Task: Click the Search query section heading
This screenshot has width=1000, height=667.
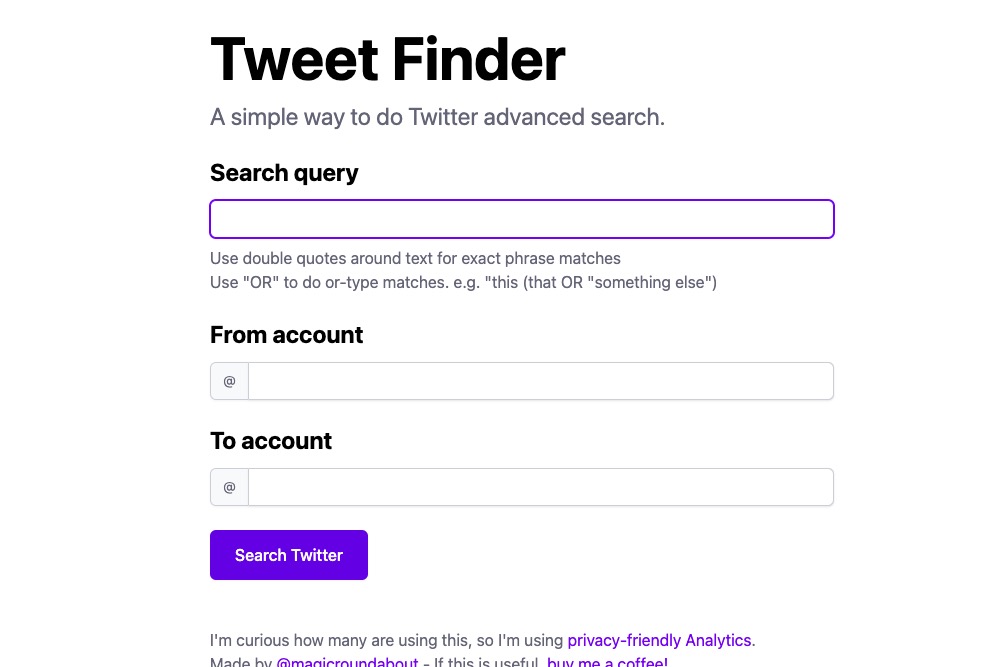Action: click(283, 173)
